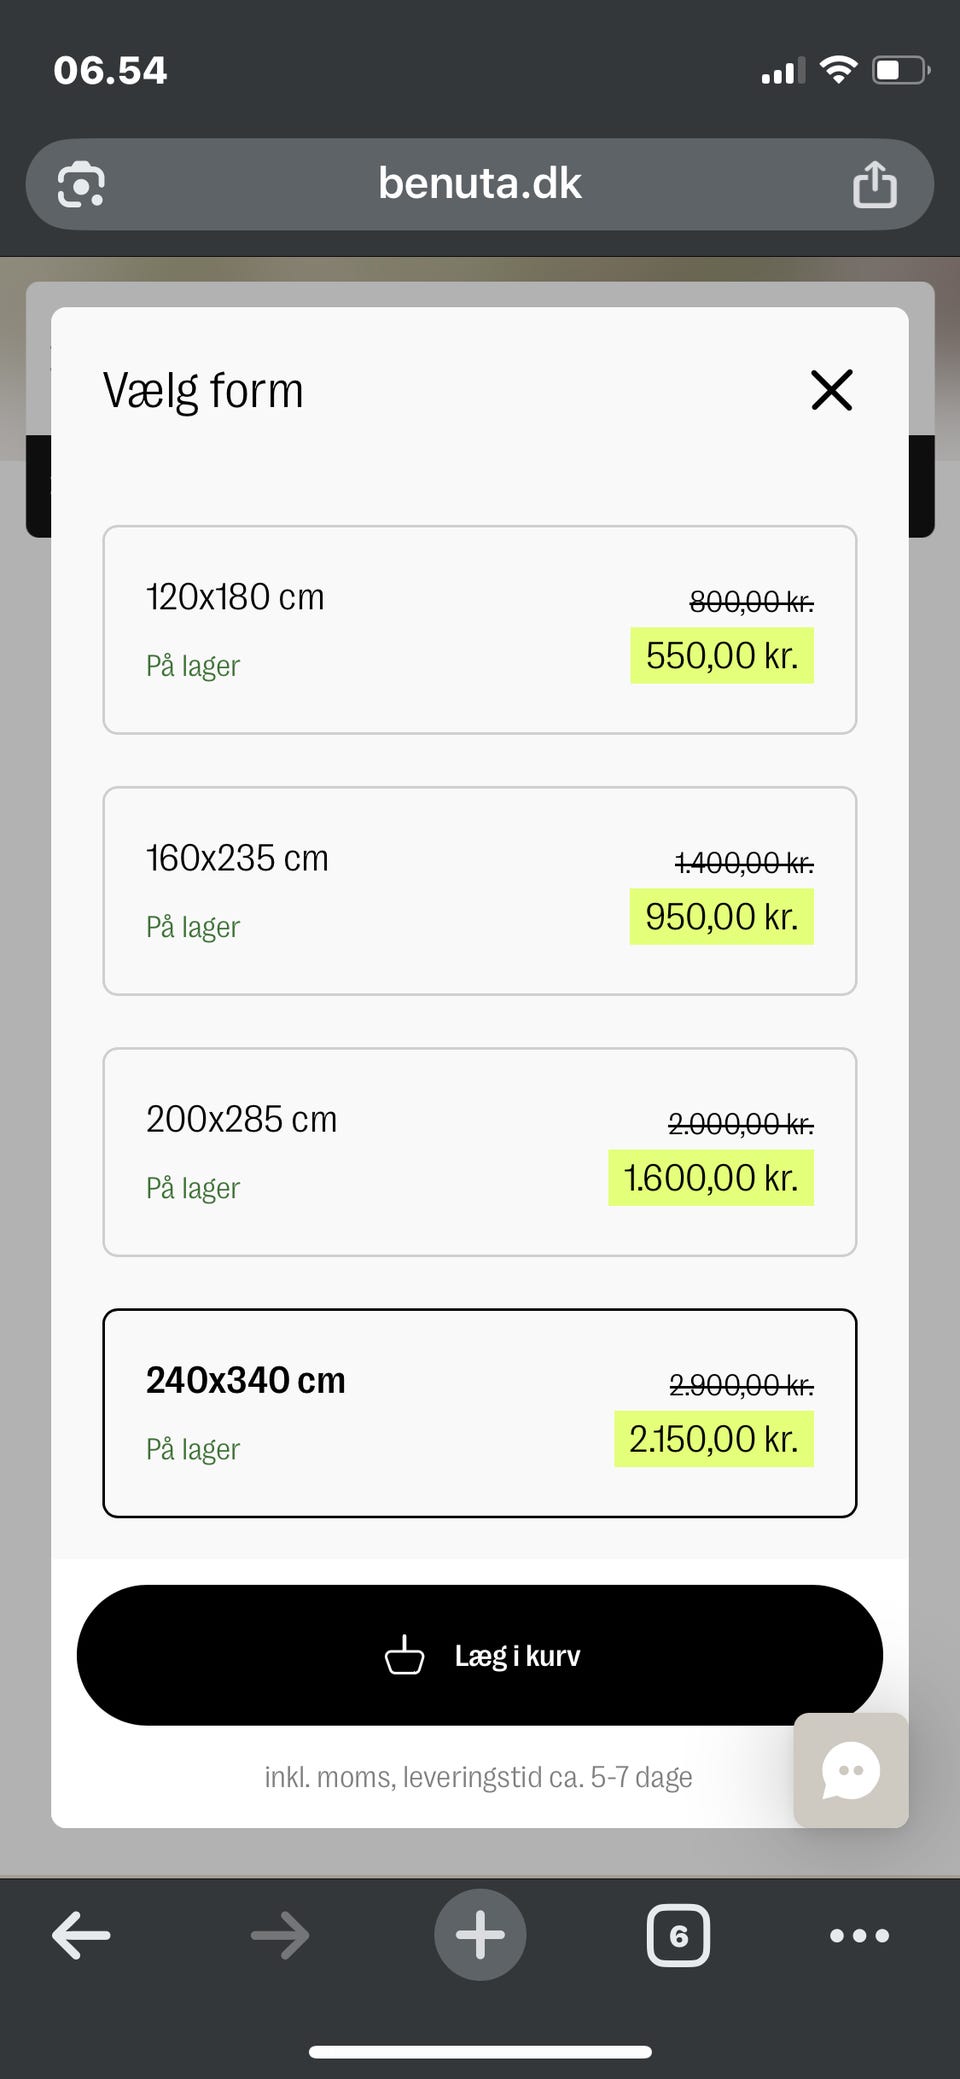Tap the benuta.dk address field

click(x=480, y=184)
